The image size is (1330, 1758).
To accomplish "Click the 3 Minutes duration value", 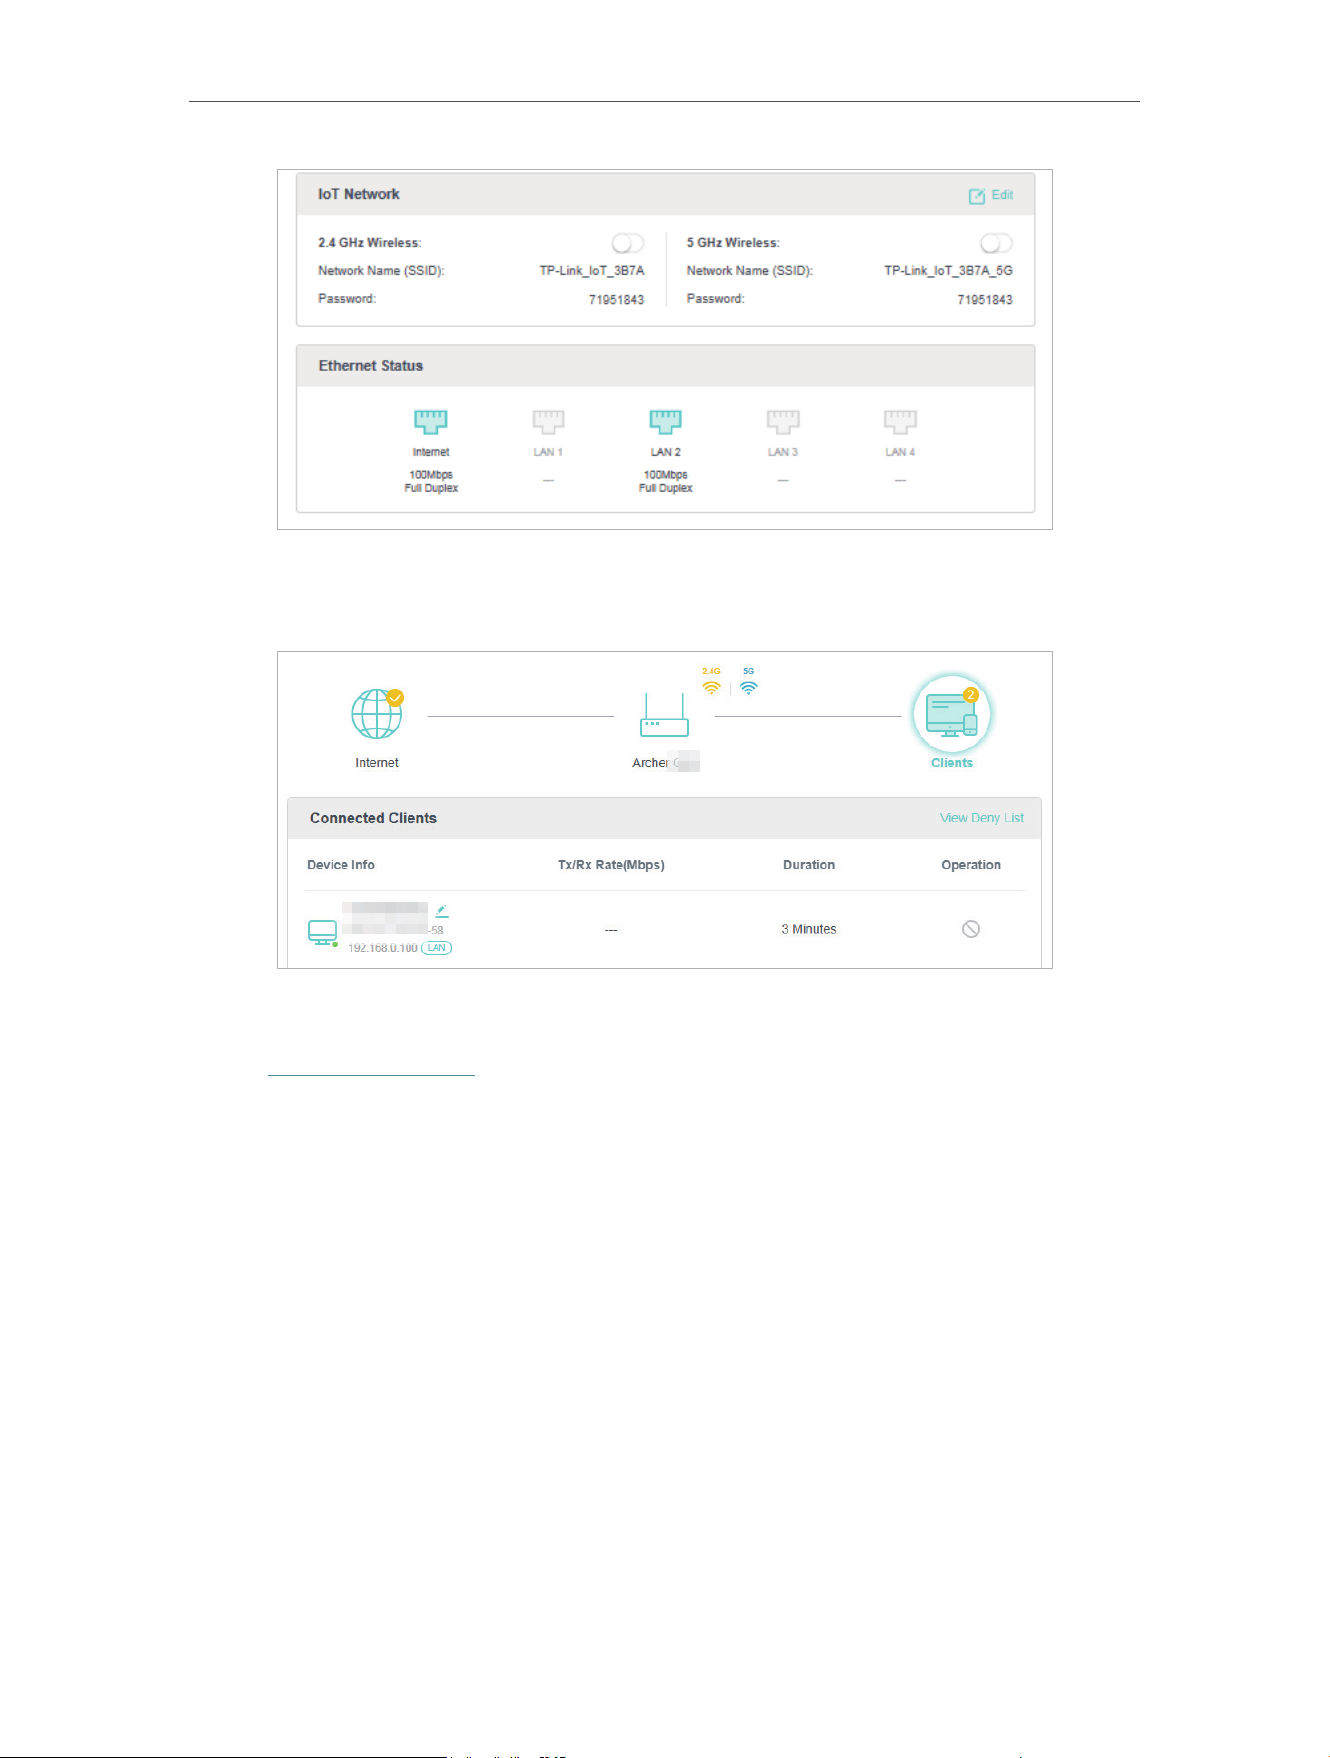I will [x=809, y=929].
